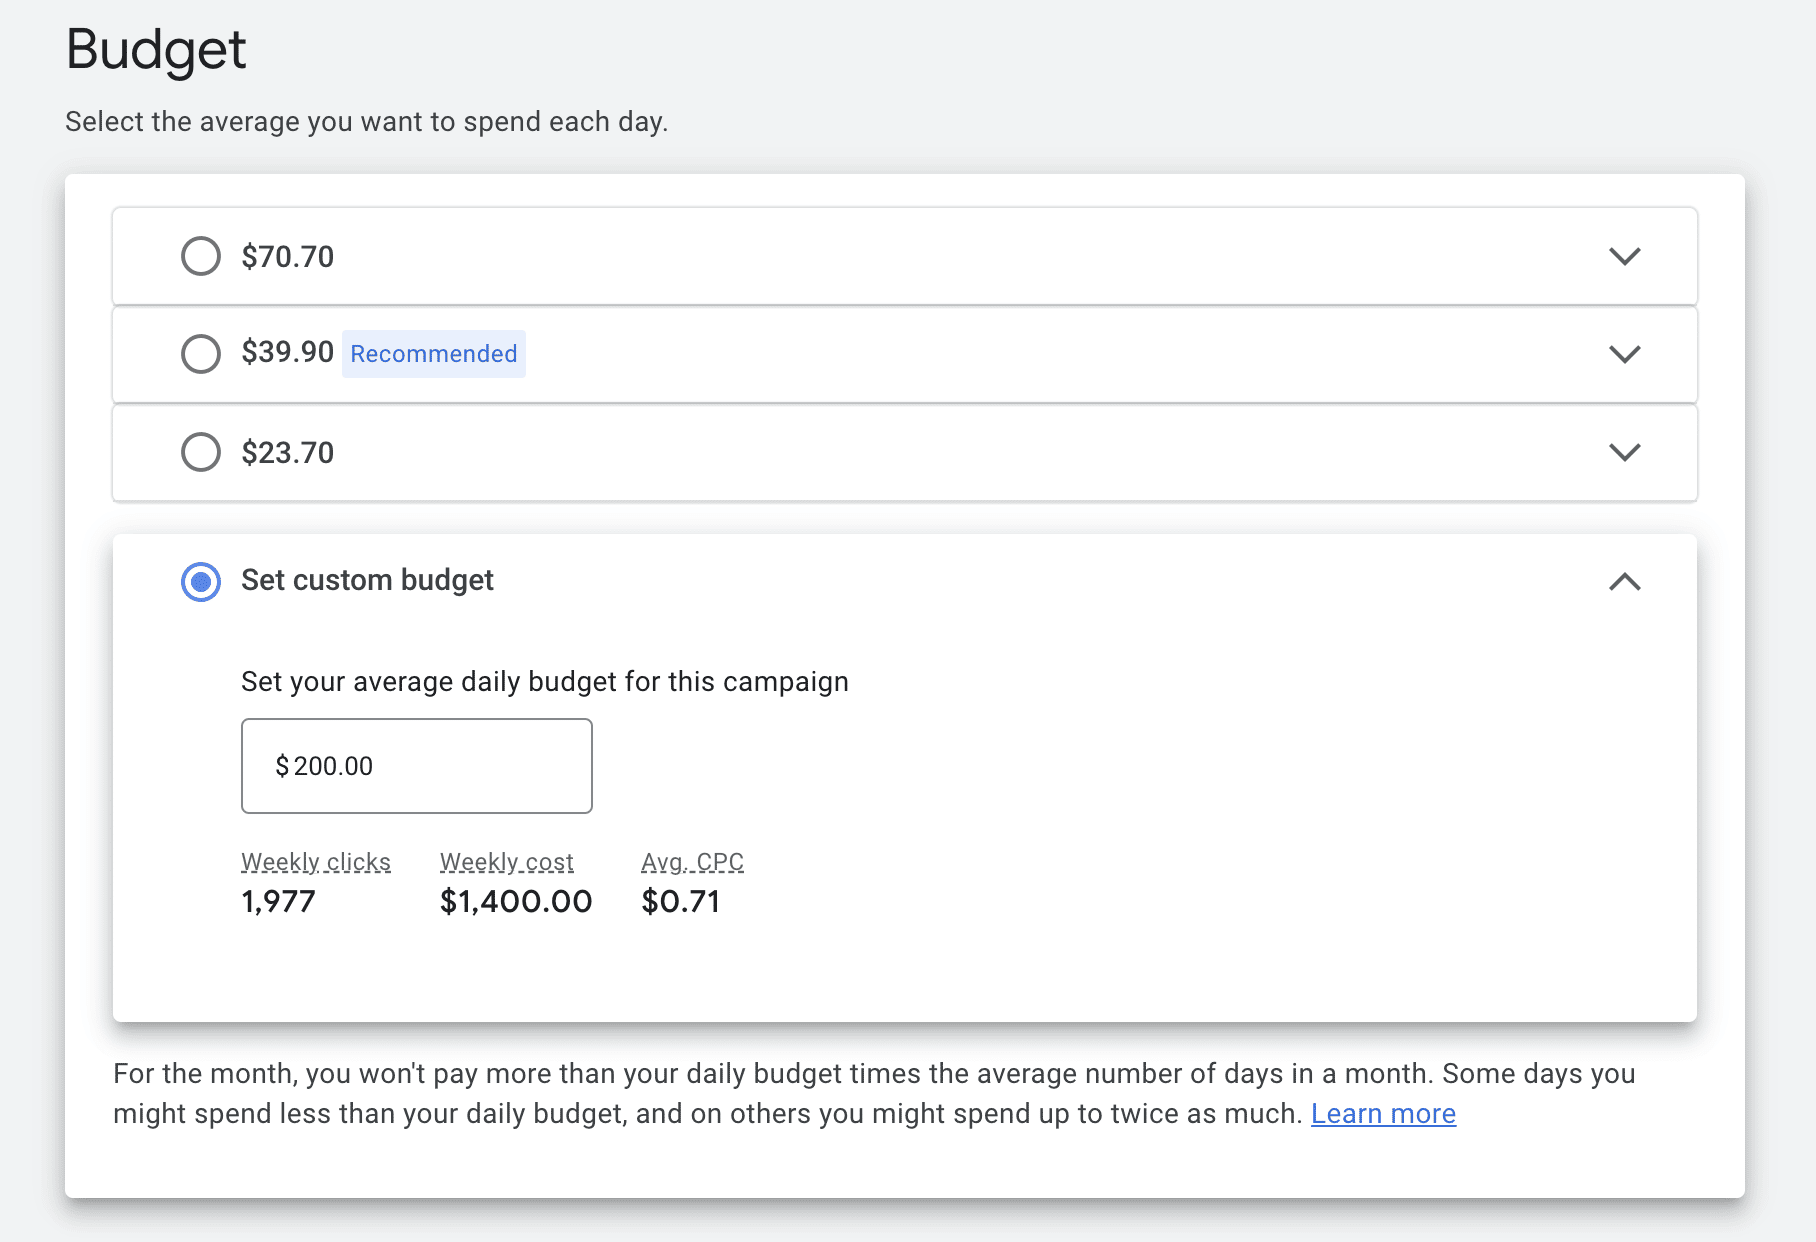Click the Recommended badge
The height and width of the screenshot is (1242, 1816).
(434, 354)
